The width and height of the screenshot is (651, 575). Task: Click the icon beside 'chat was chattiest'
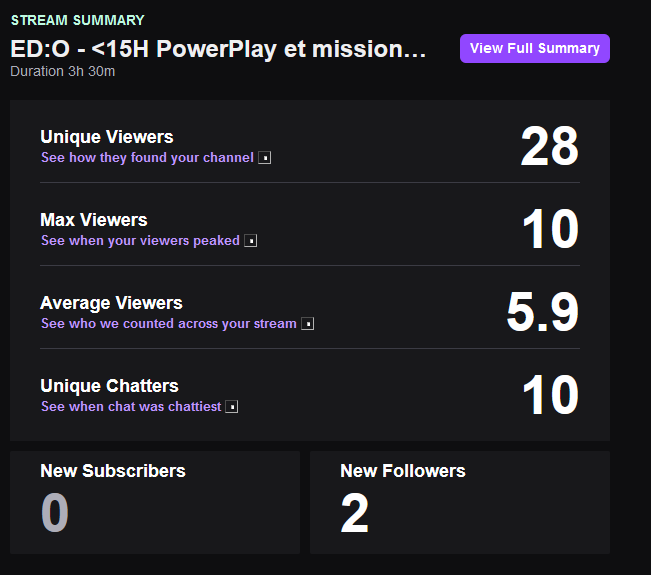coord(232,407)
